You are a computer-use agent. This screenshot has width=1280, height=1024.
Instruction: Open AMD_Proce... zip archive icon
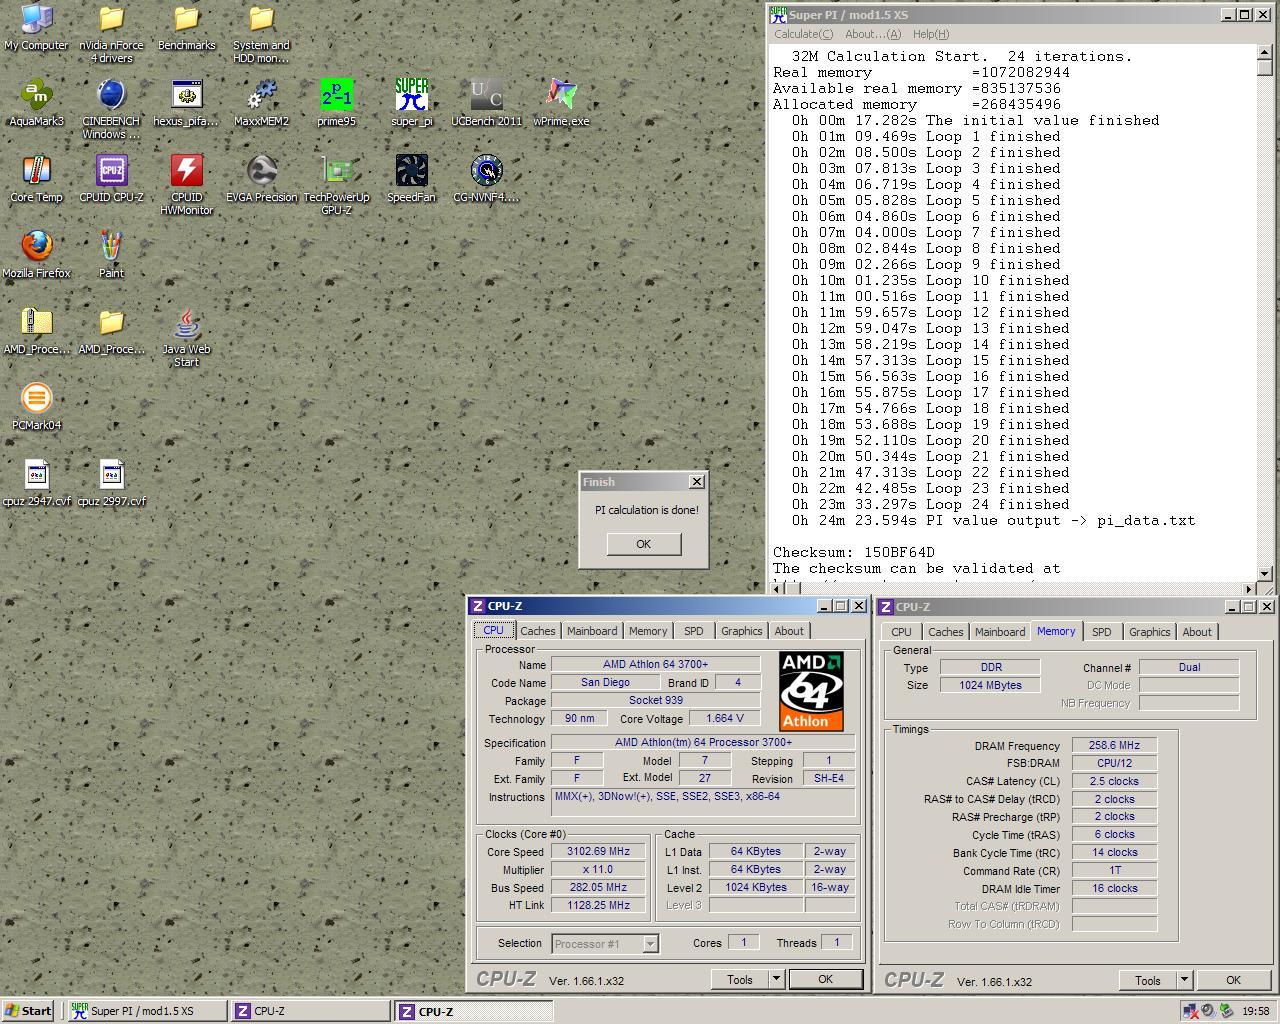point(36,331)
